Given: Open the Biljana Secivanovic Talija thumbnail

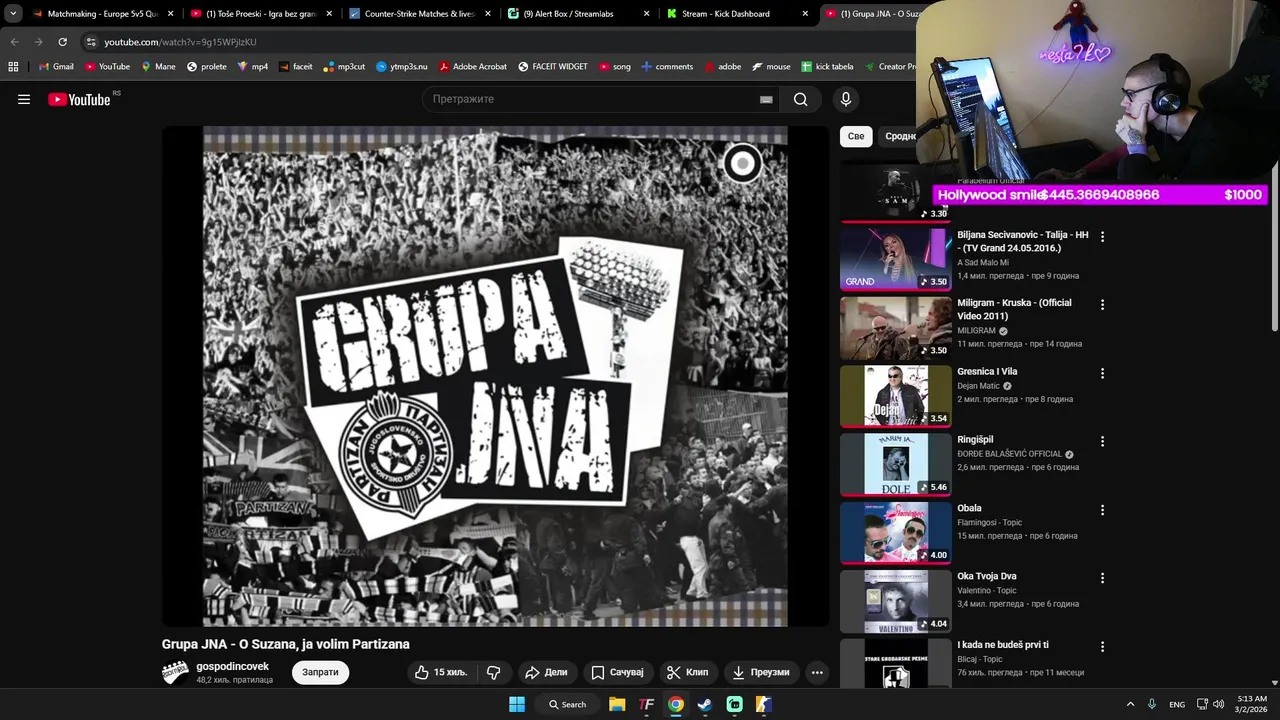Looking at the screenshot, I should coord(895,259).
